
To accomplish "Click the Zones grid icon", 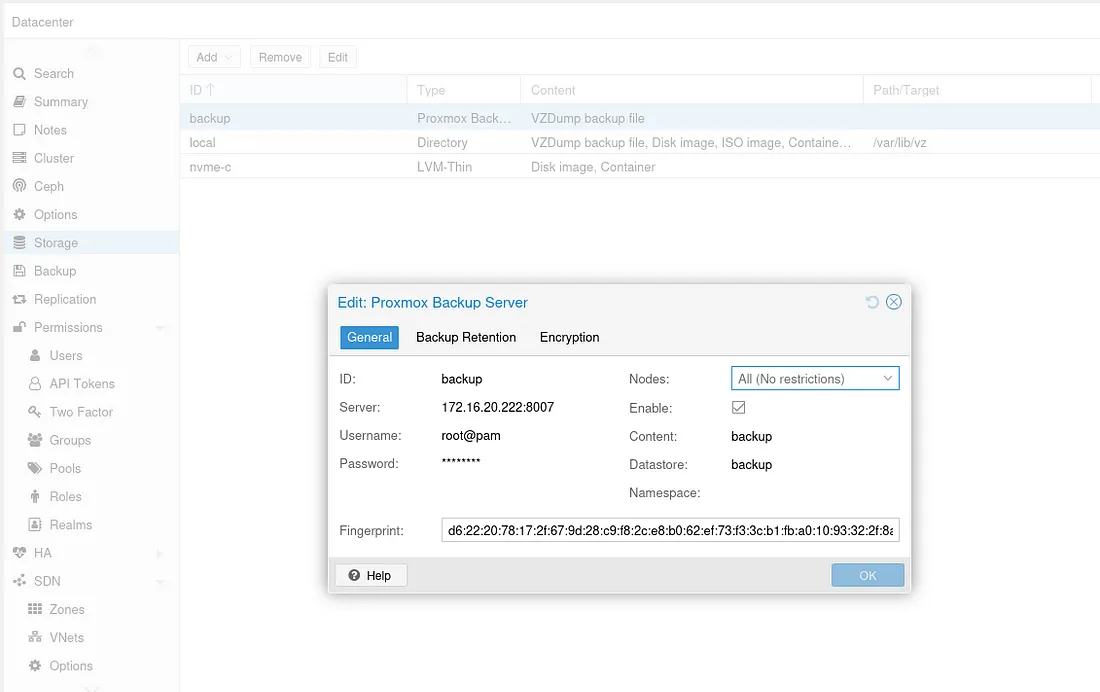I will coord(34,609).
